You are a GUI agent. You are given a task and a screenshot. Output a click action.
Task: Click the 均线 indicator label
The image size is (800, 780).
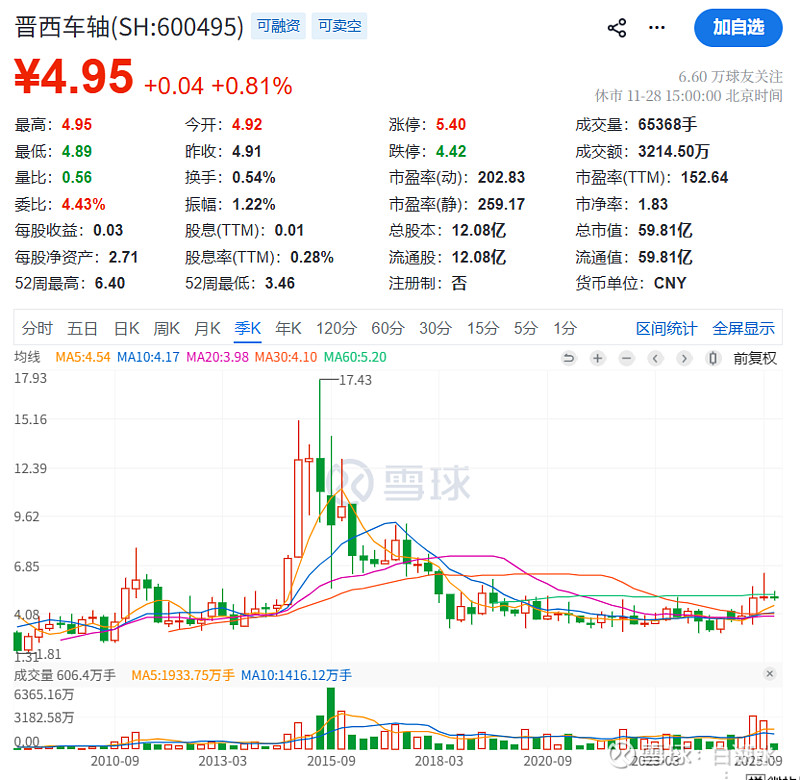pos(27,357)
